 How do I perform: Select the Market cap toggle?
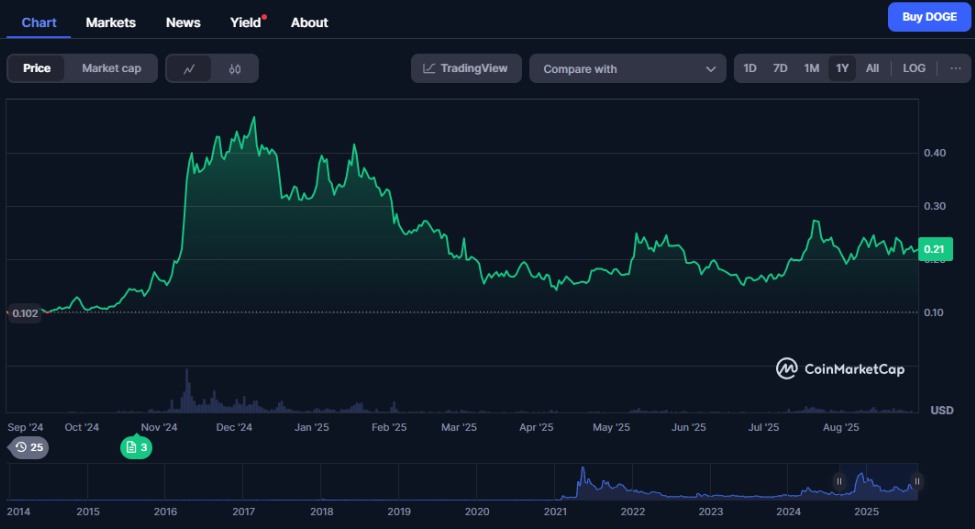click(111, 68)
